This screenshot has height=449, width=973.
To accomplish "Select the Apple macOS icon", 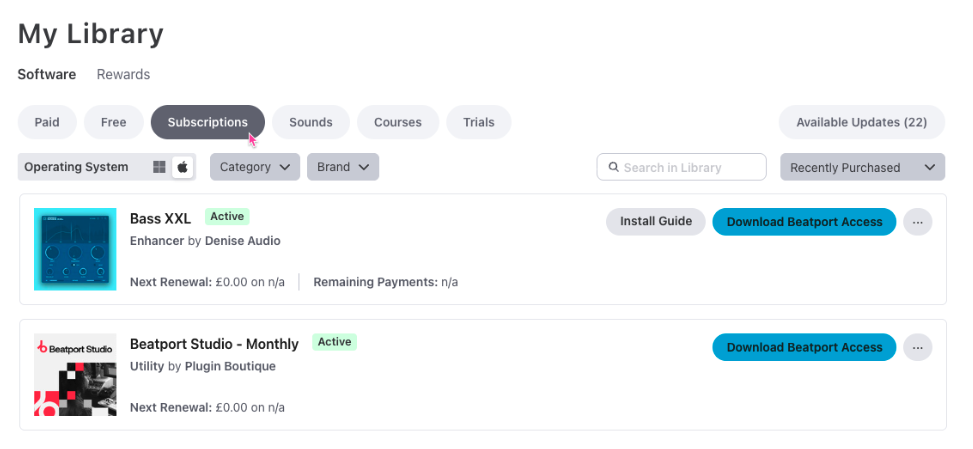I will pyautogui.click(x=183, y=167).
